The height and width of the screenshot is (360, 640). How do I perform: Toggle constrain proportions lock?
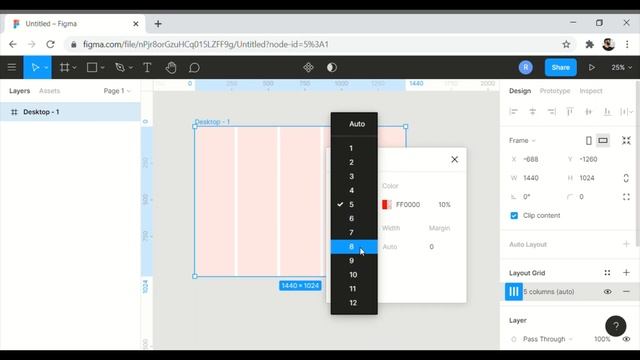[626, 178]
